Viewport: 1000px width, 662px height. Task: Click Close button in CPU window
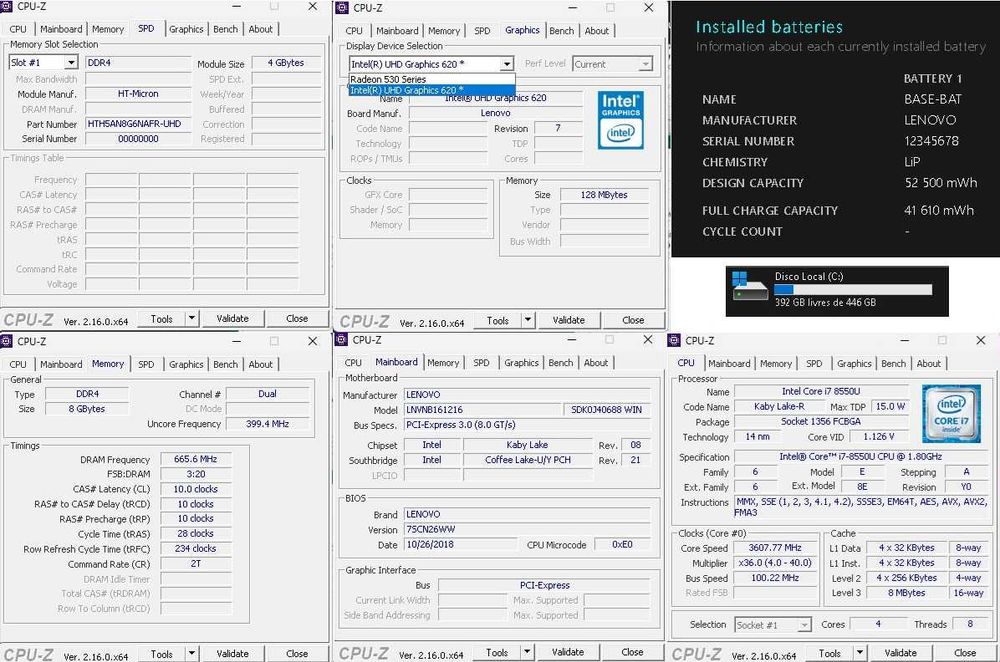[965, 652]
